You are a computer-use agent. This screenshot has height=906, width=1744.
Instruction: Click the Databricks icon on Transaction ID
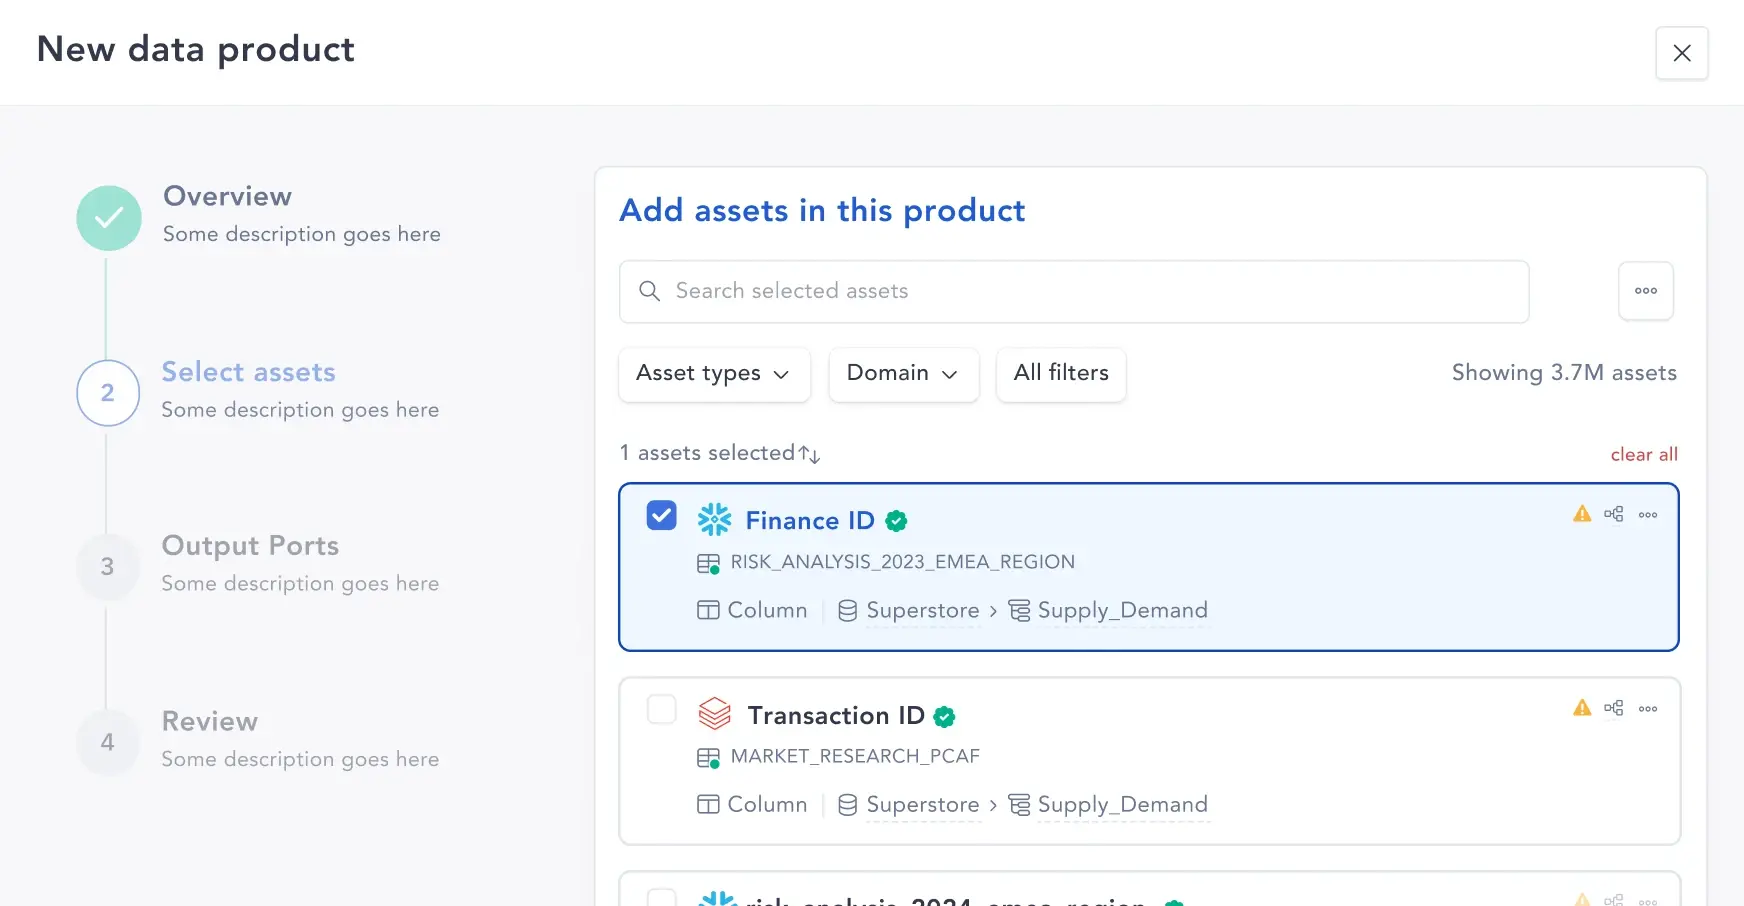[x=715, y=714]
